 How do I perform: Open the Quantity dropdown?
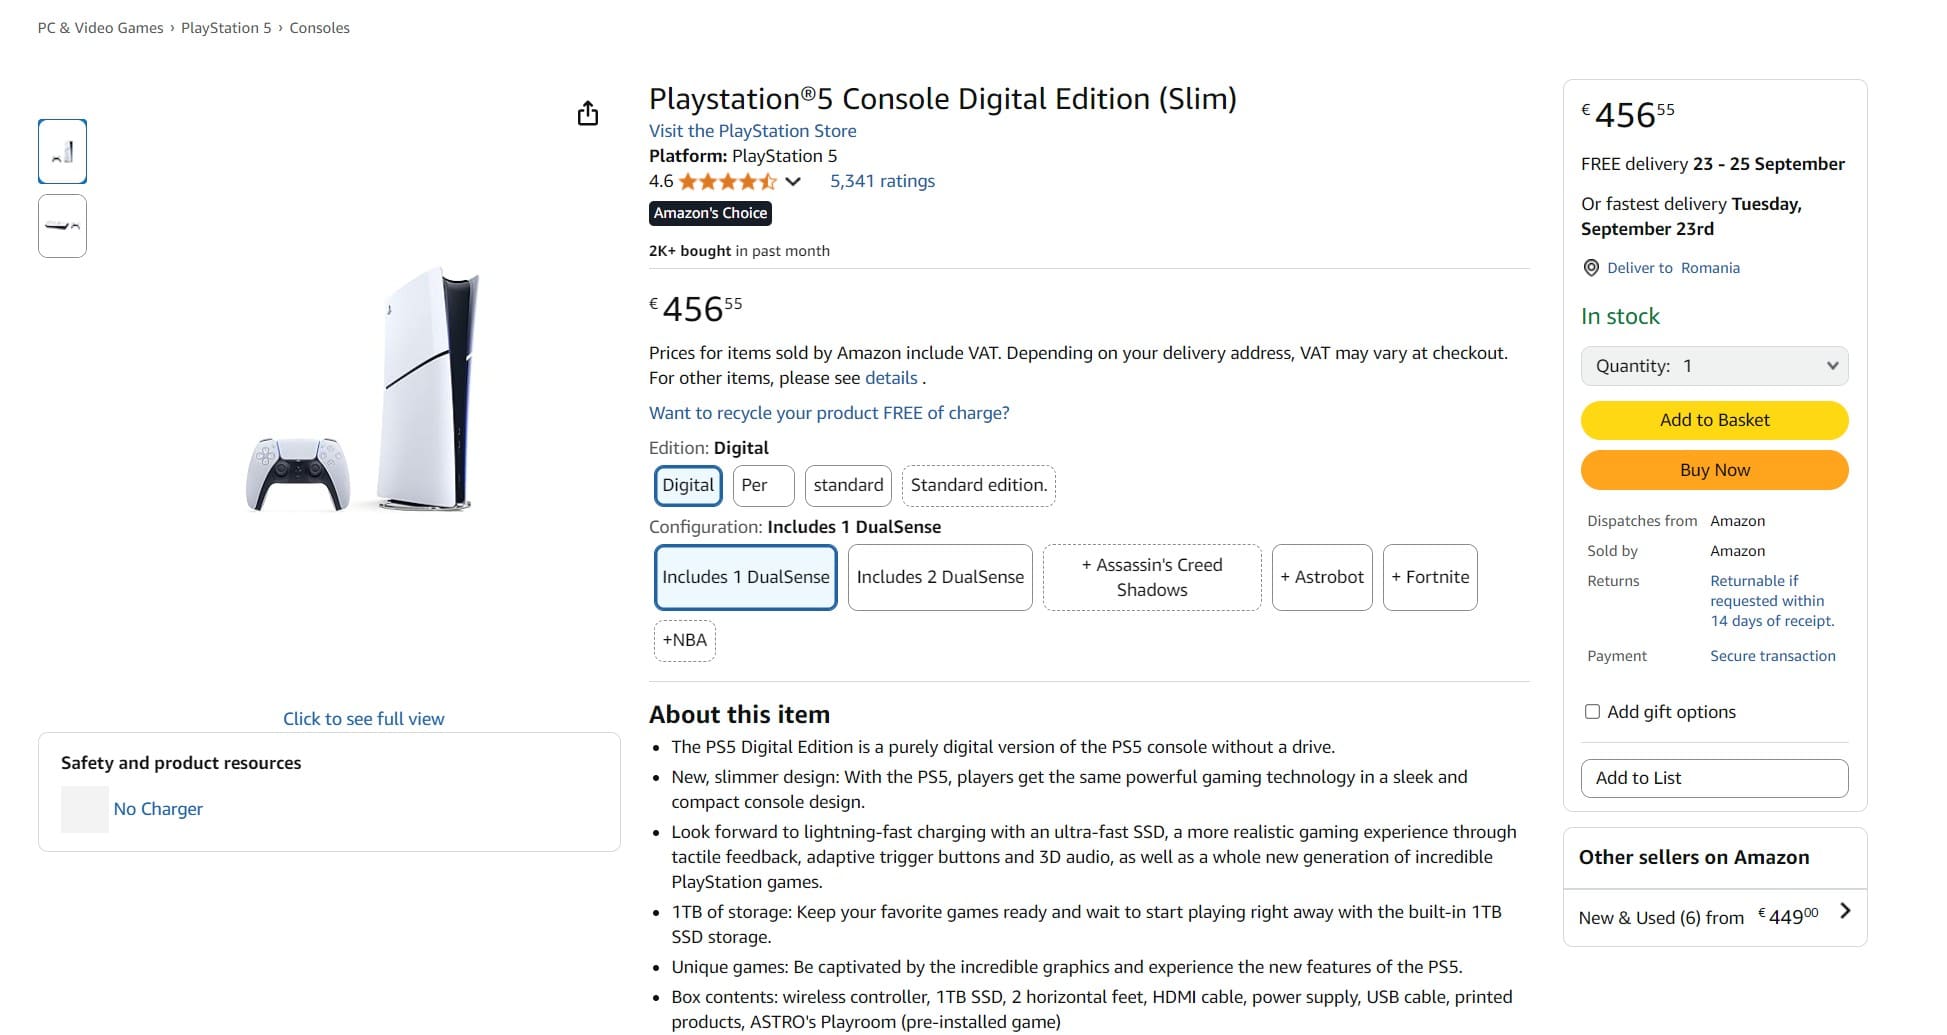point(1714,366)
